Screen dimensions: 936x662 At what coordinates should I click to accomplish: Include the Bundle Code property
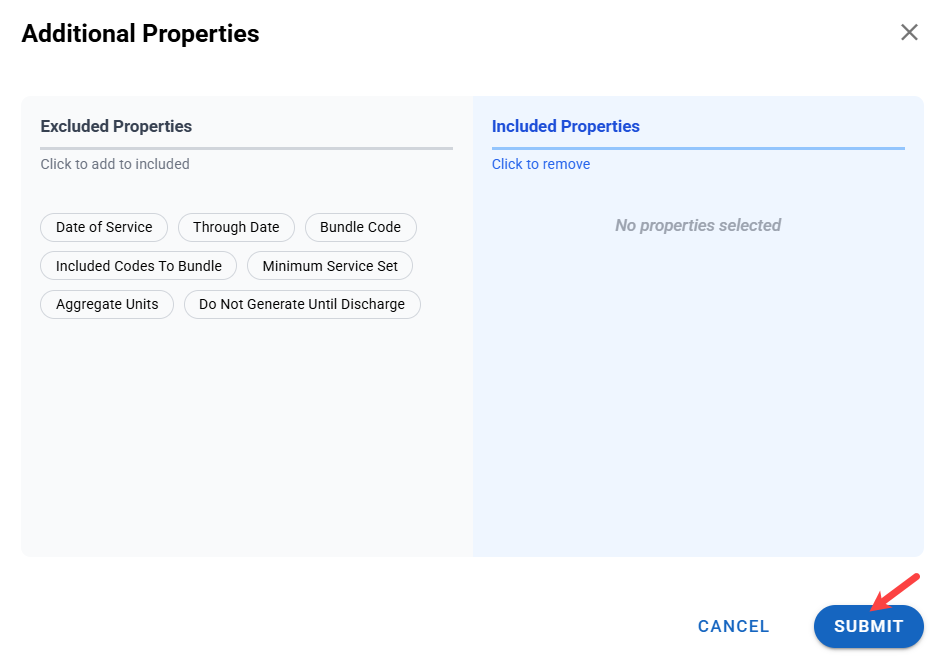[360, 227]
